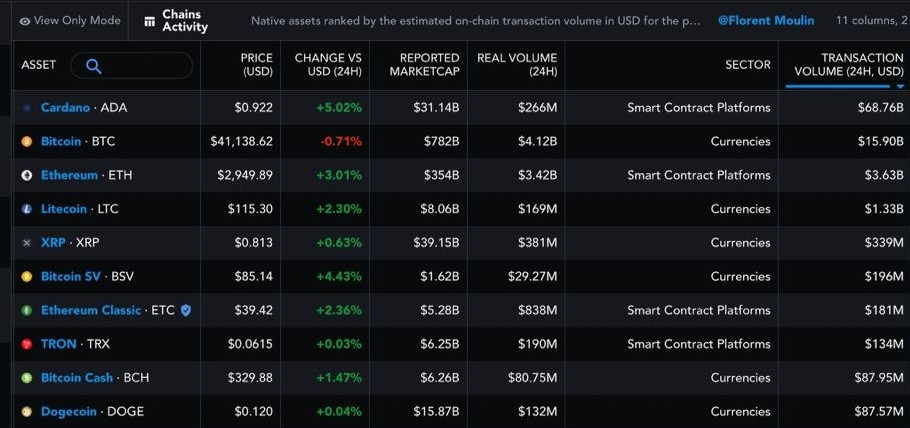Sort by the Price (USD) column header
Screen dimensions: 910x428
point(257,64)
